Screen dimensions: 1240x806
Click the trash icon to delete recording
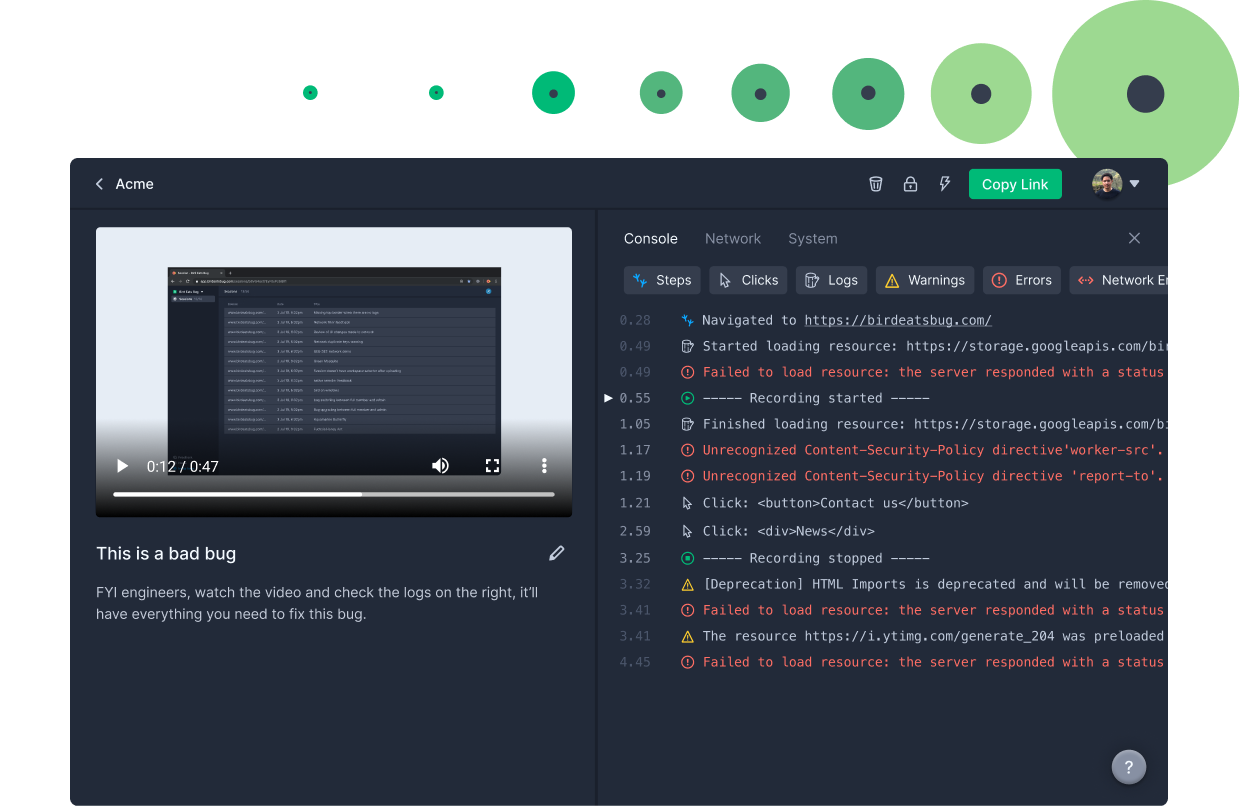[875, 184]
